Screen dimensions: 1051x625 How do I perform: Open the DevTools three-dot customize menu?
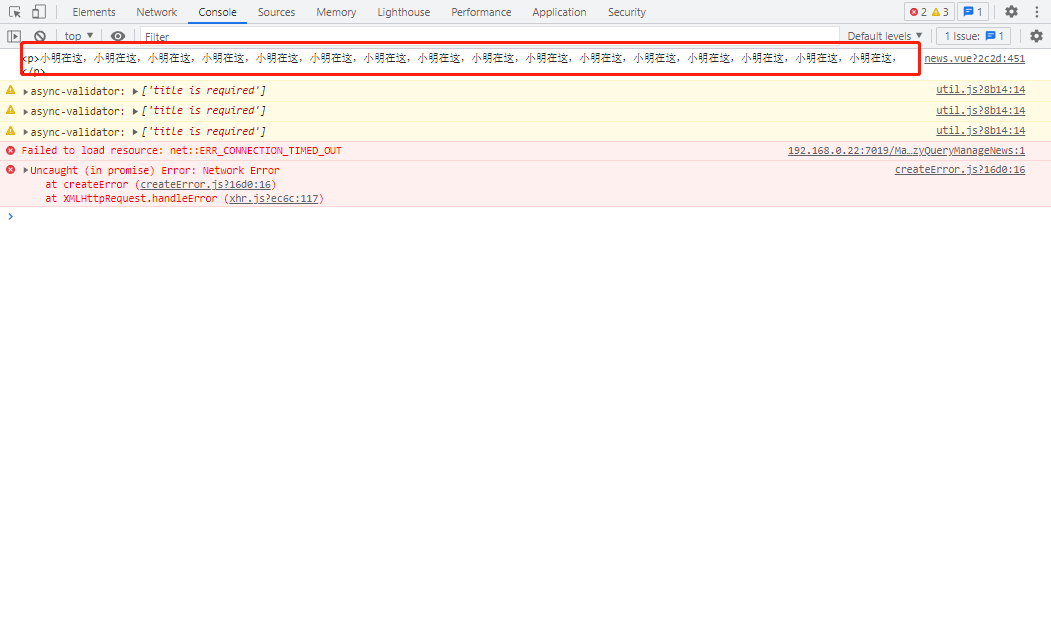click(1036, 12)
